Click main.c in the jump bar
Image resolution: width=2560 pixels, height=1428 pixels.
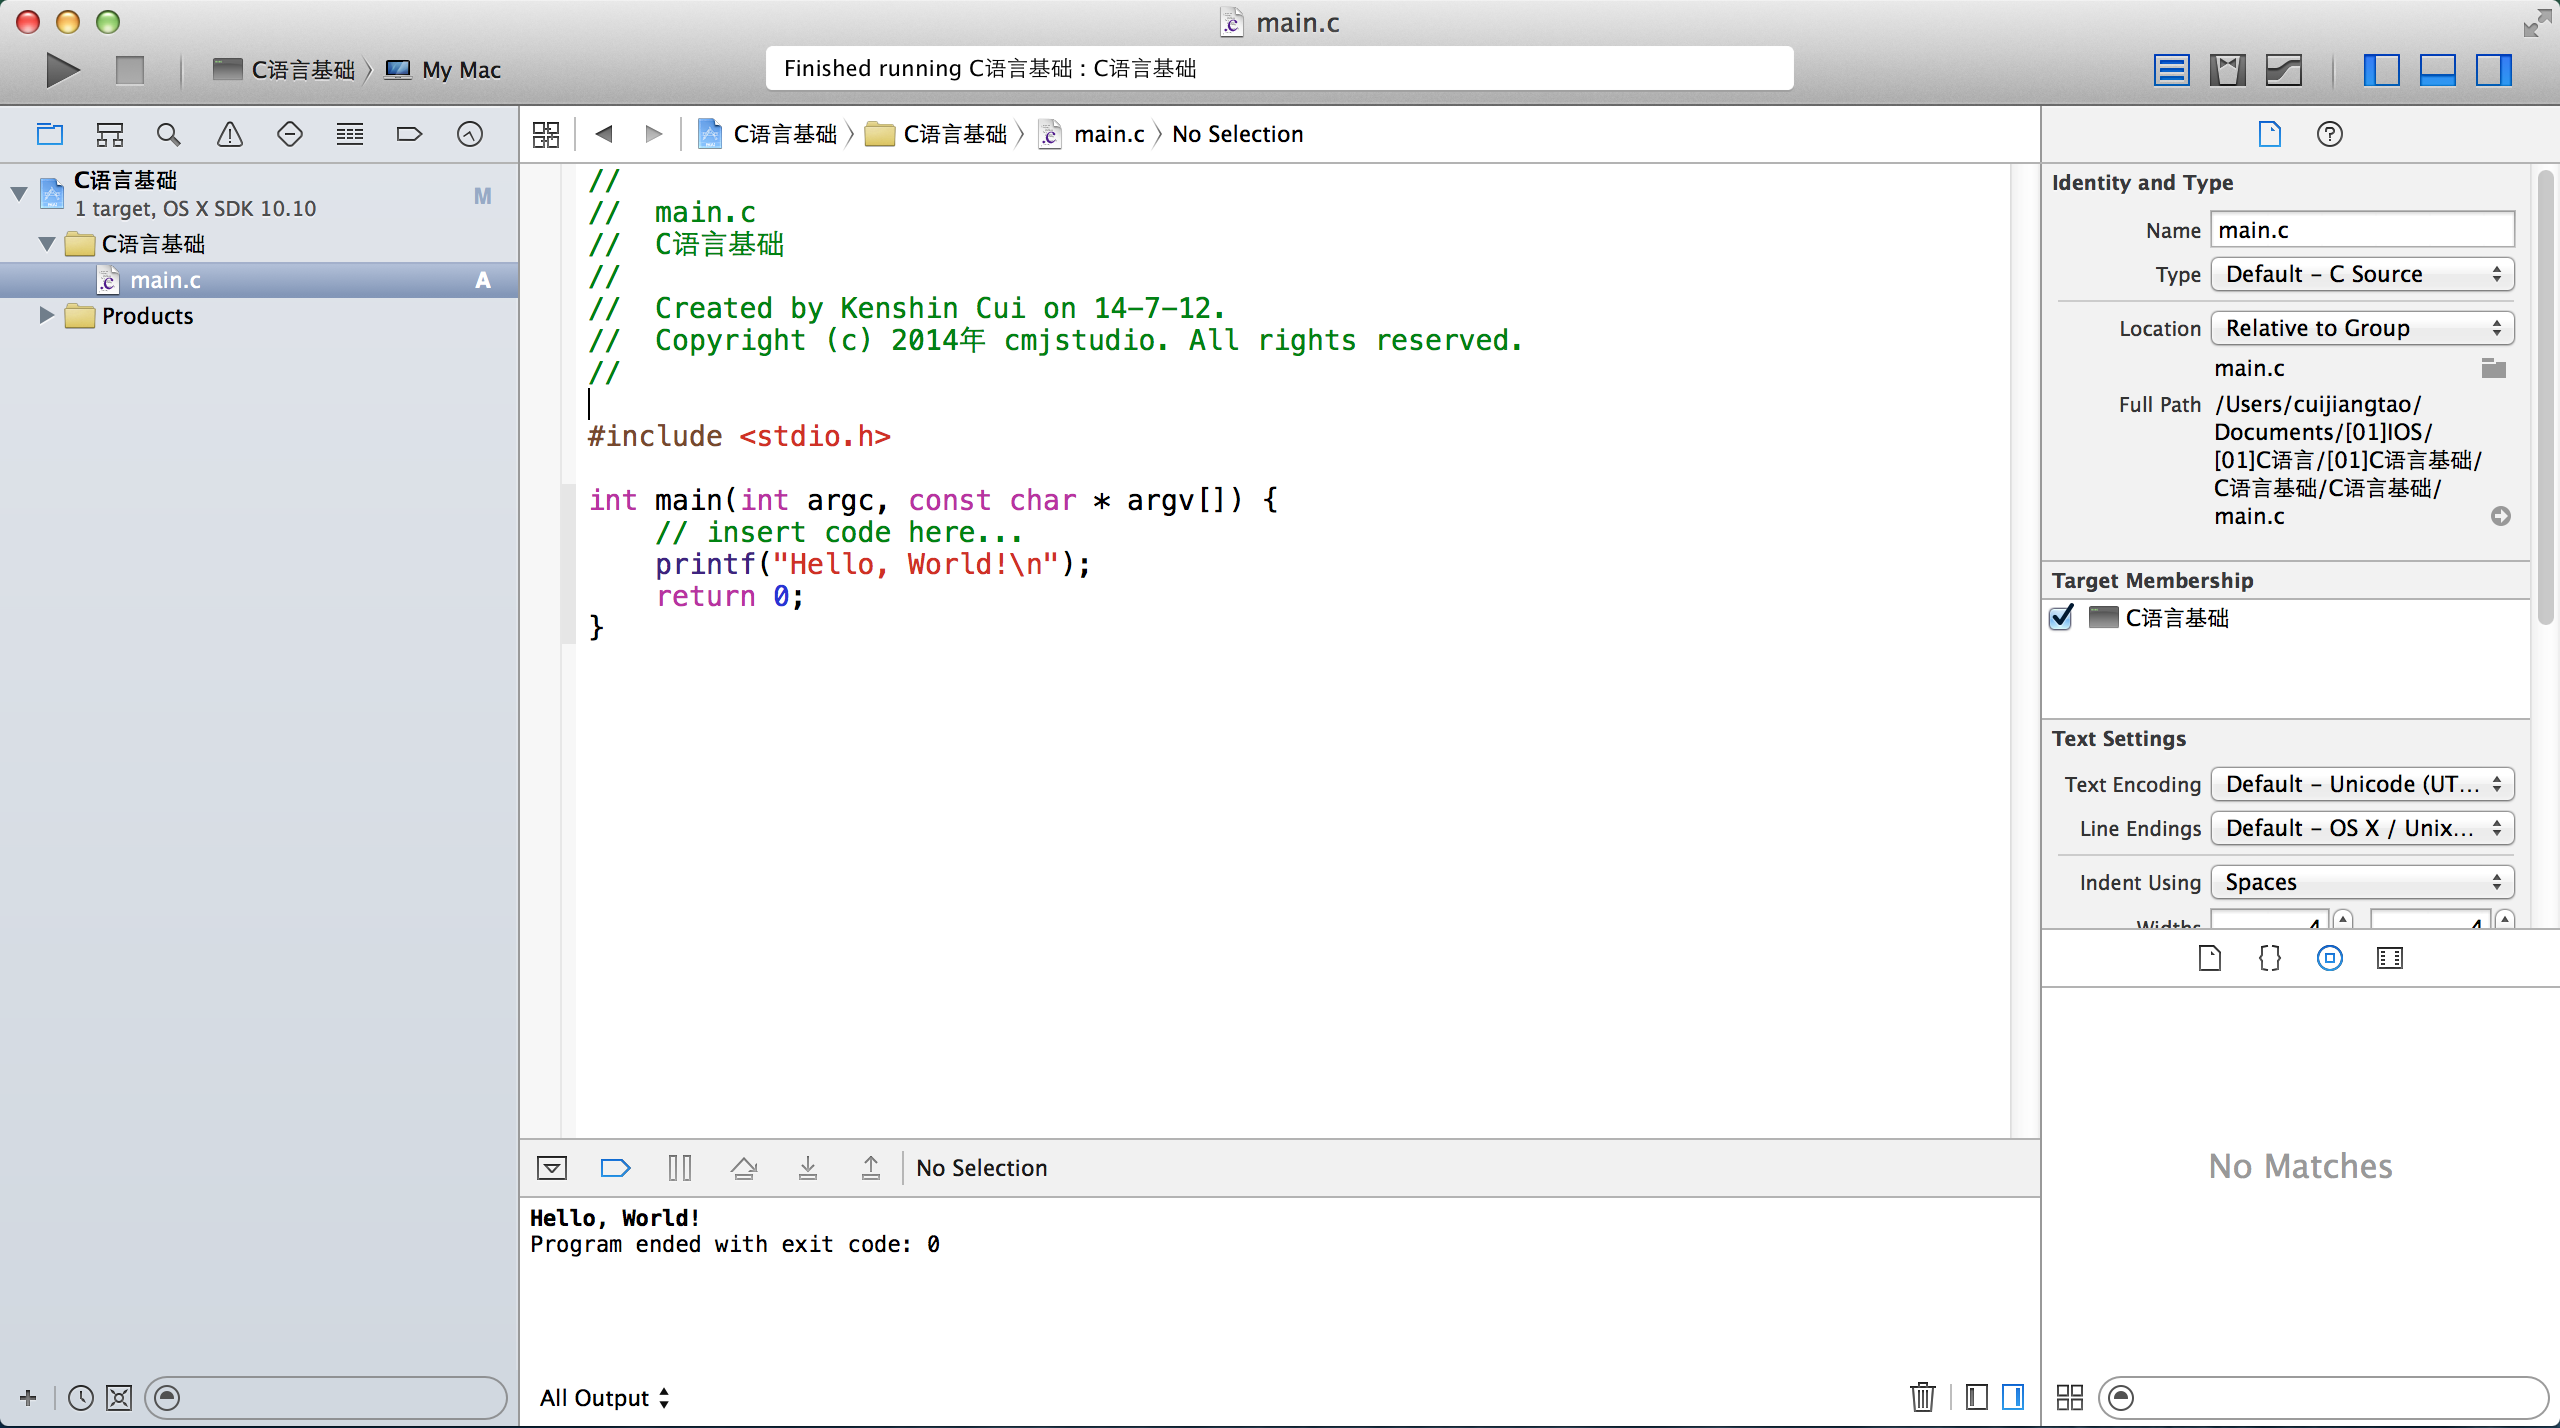click(1108, 135)
